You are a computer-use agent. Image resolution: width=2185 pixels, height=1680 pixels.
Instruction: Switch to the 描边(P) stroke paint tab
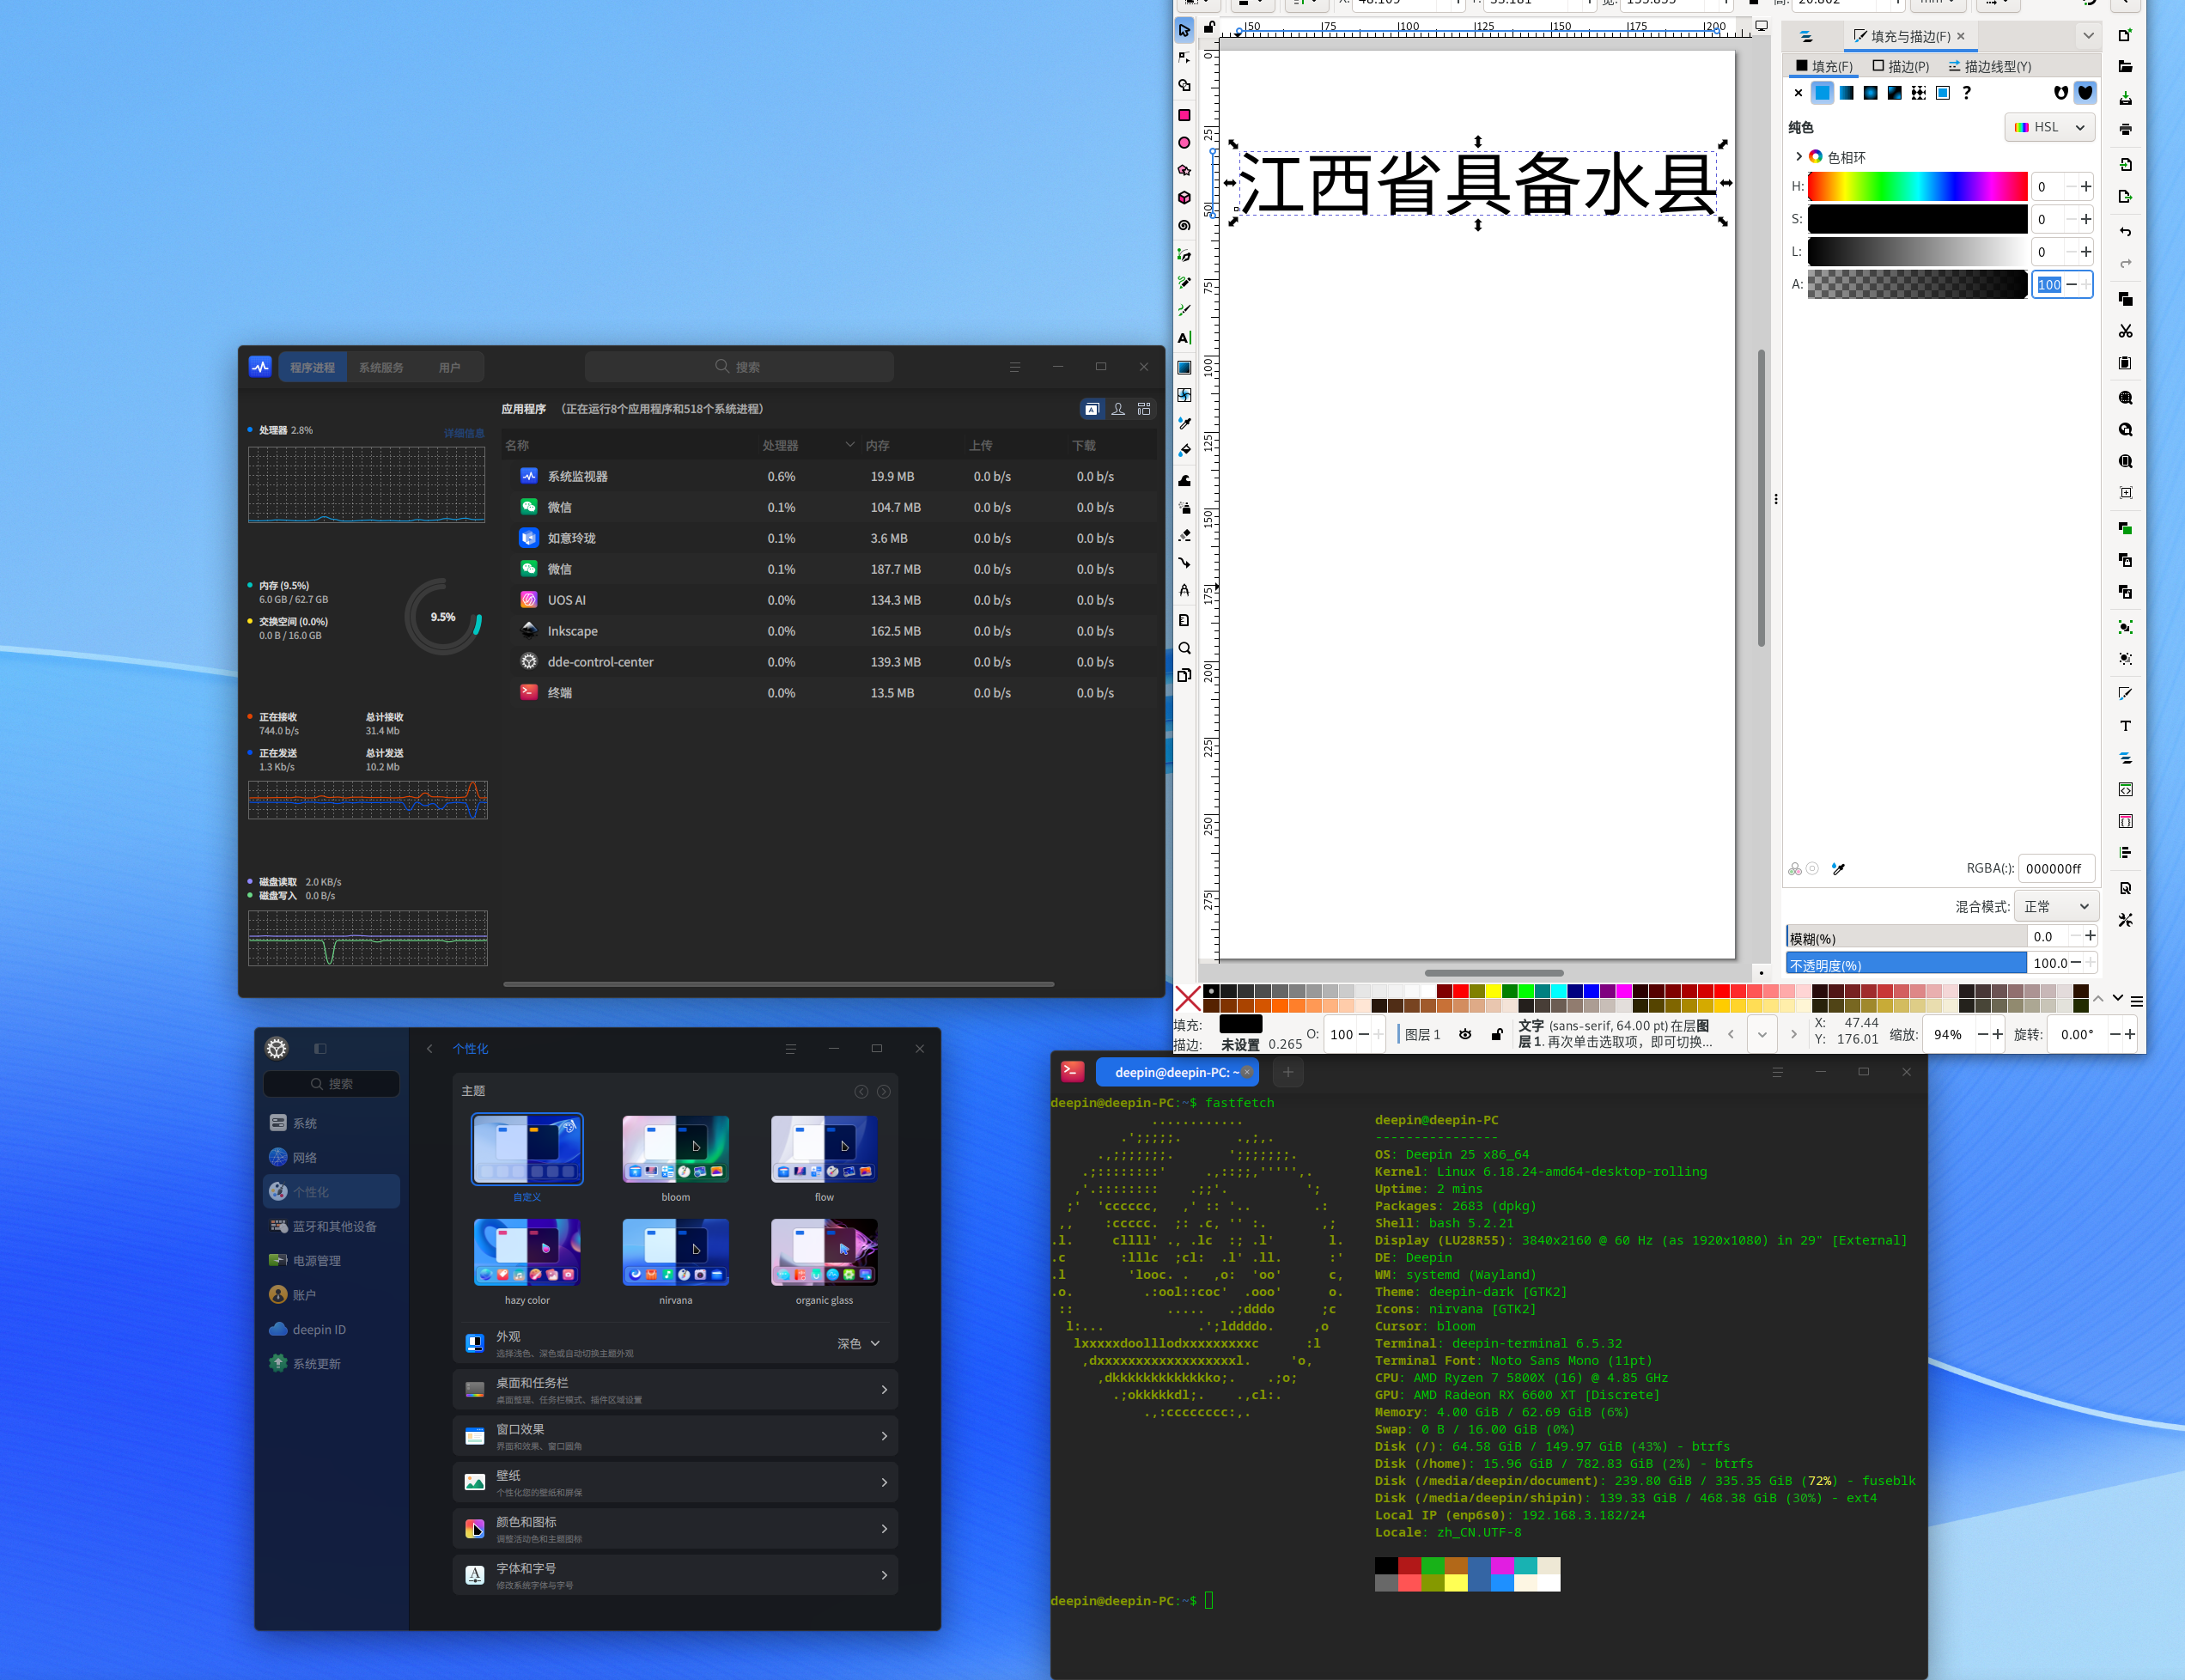pyautogui.click(x=1901, y=66)
